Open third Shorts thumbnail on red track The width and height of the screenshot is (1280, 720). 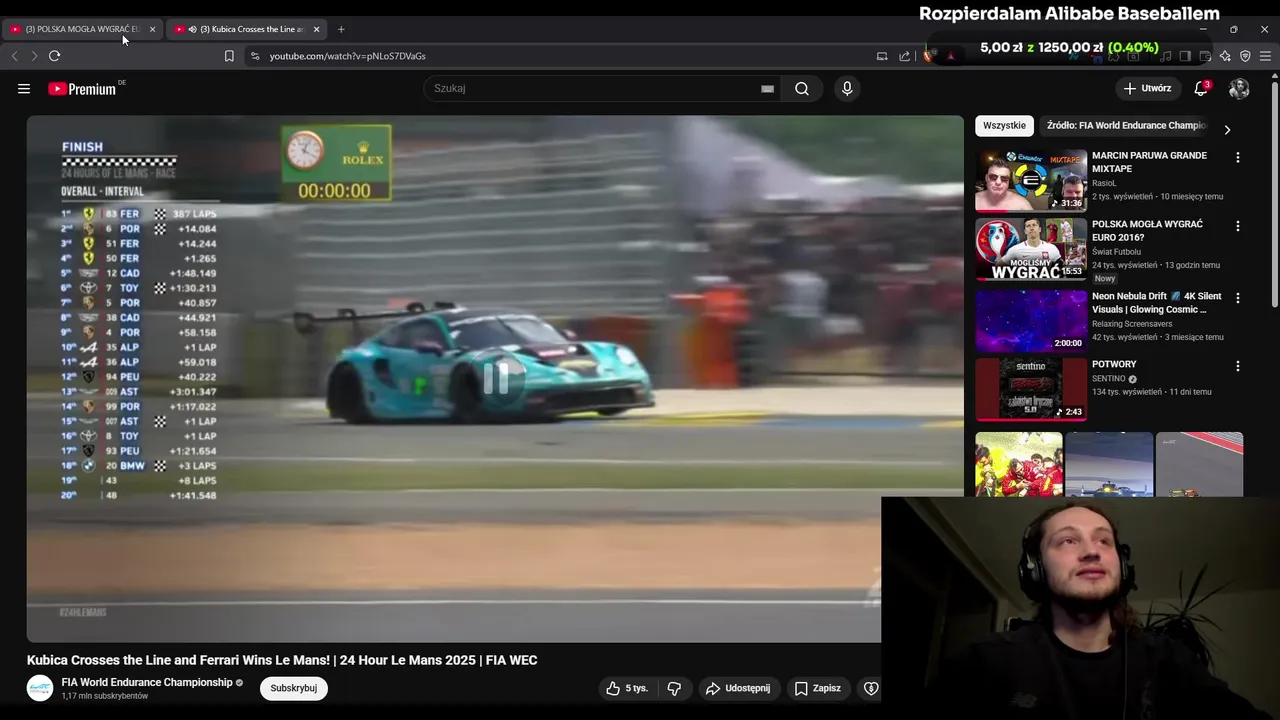pyautogui.click(x=1199, y=465)
